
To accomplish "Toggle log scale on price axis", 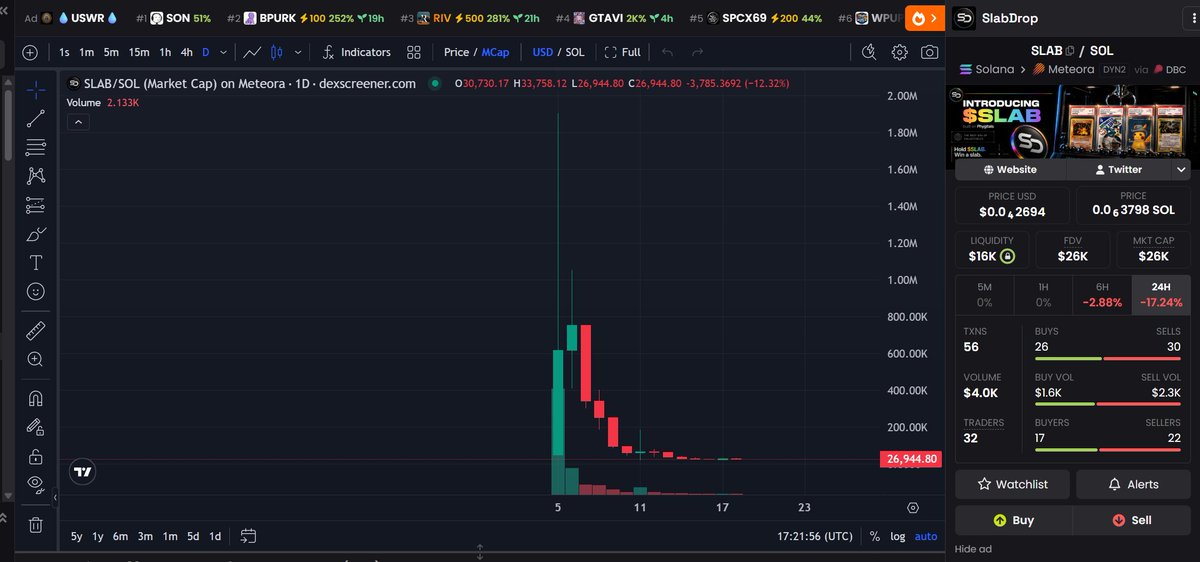I will [x=898, y=536].
